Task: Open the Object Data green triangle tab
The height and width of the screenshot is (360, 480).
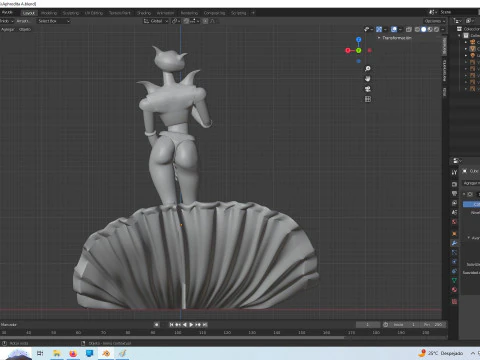Action: tap(454, 280)
